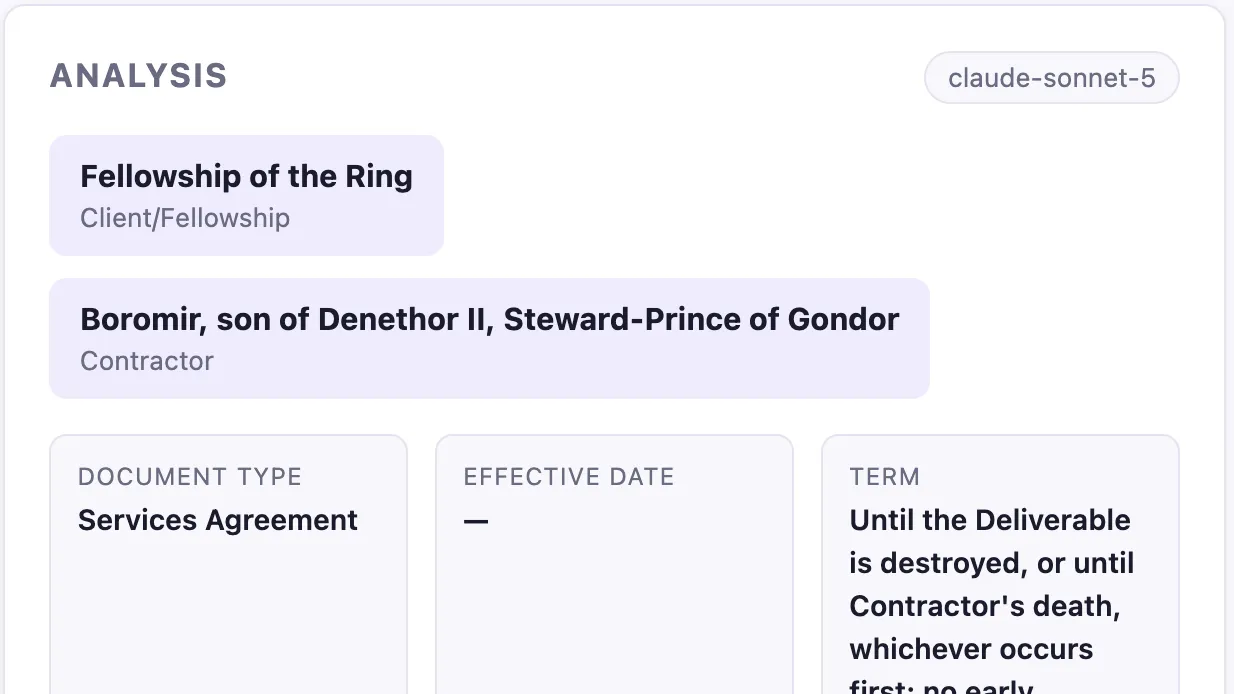Click the text line 'Until the Deliverable'
The image size is (1234, 694).
990,520
